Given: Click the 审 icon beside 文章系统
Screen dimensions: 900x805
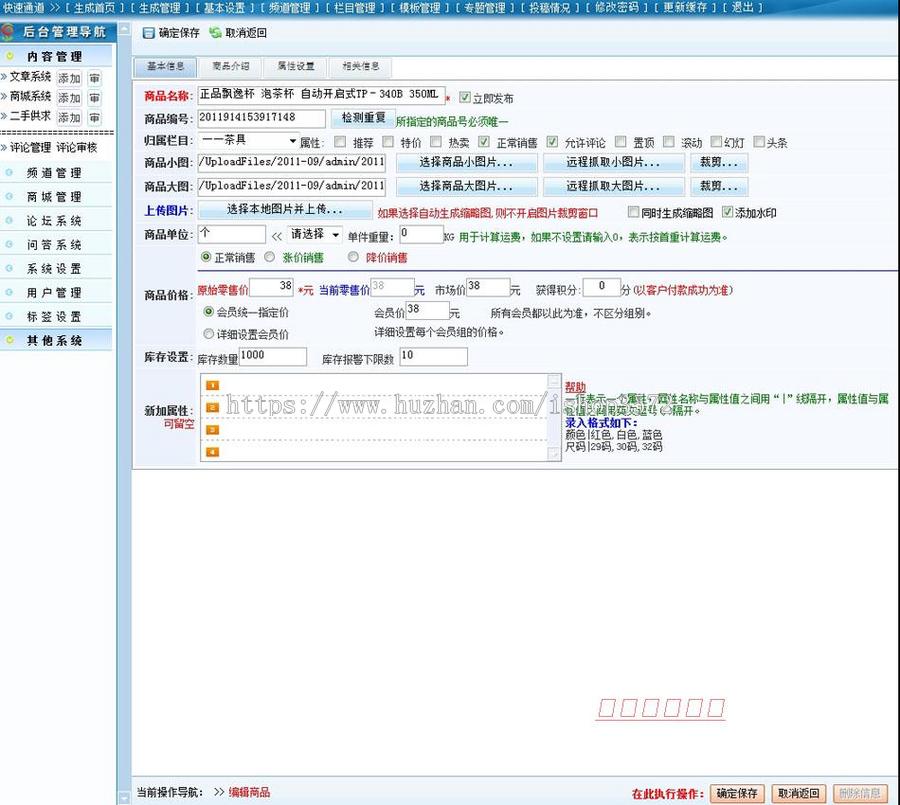Looking at the screenshot, I should tap(94, 78).
